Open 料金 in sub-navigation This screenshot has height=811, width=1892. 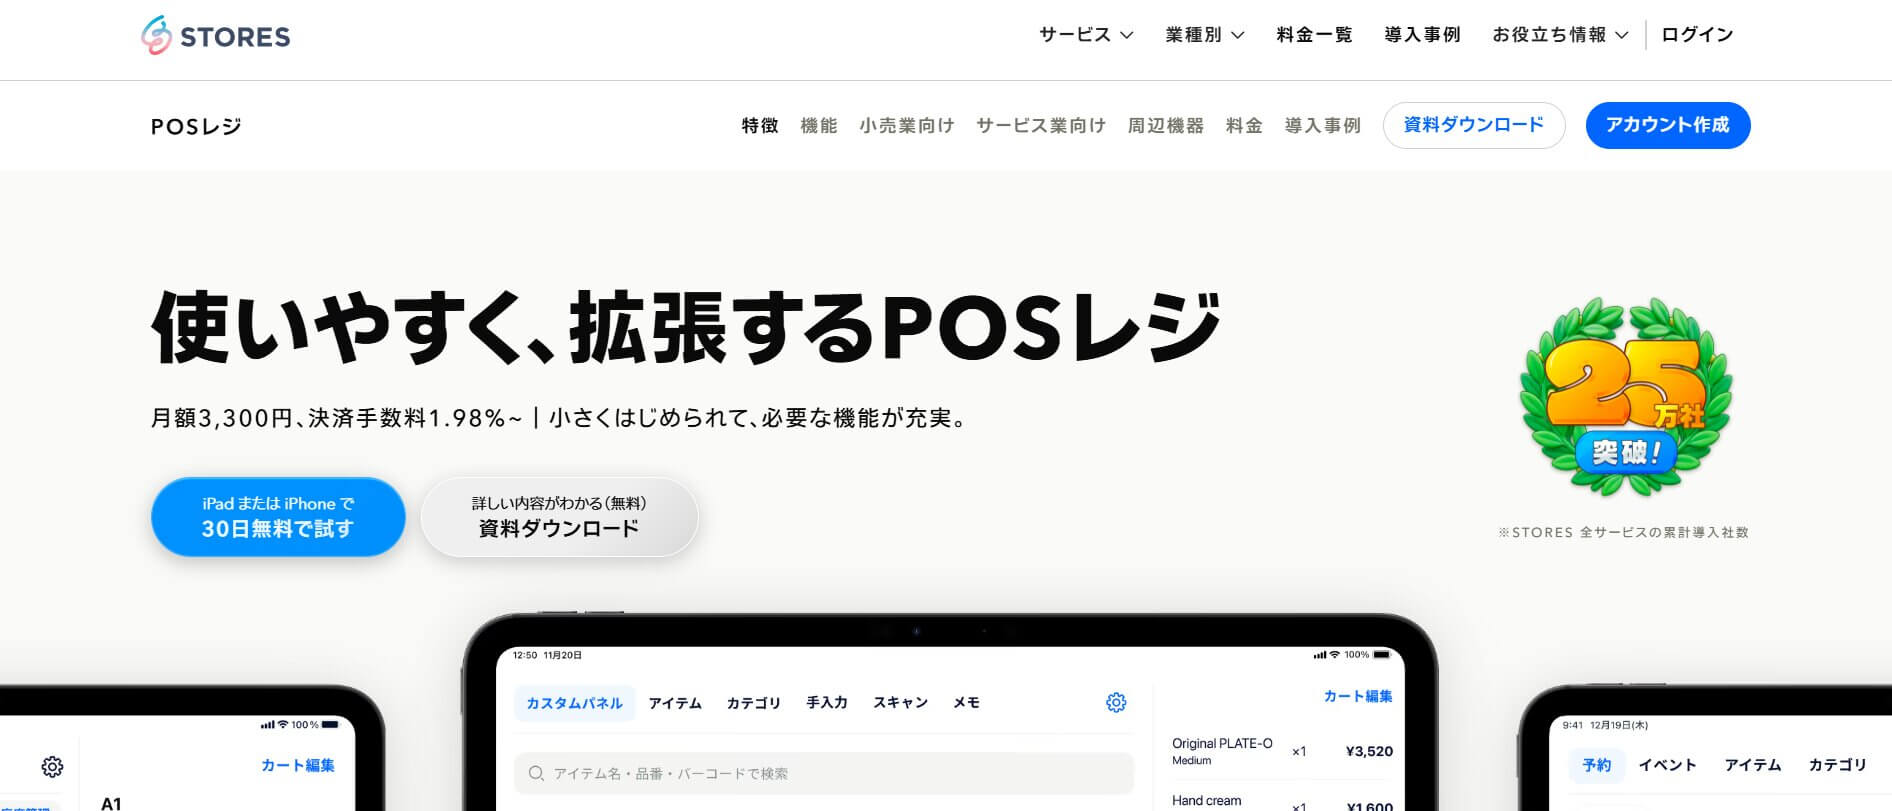coord(1244,126)
